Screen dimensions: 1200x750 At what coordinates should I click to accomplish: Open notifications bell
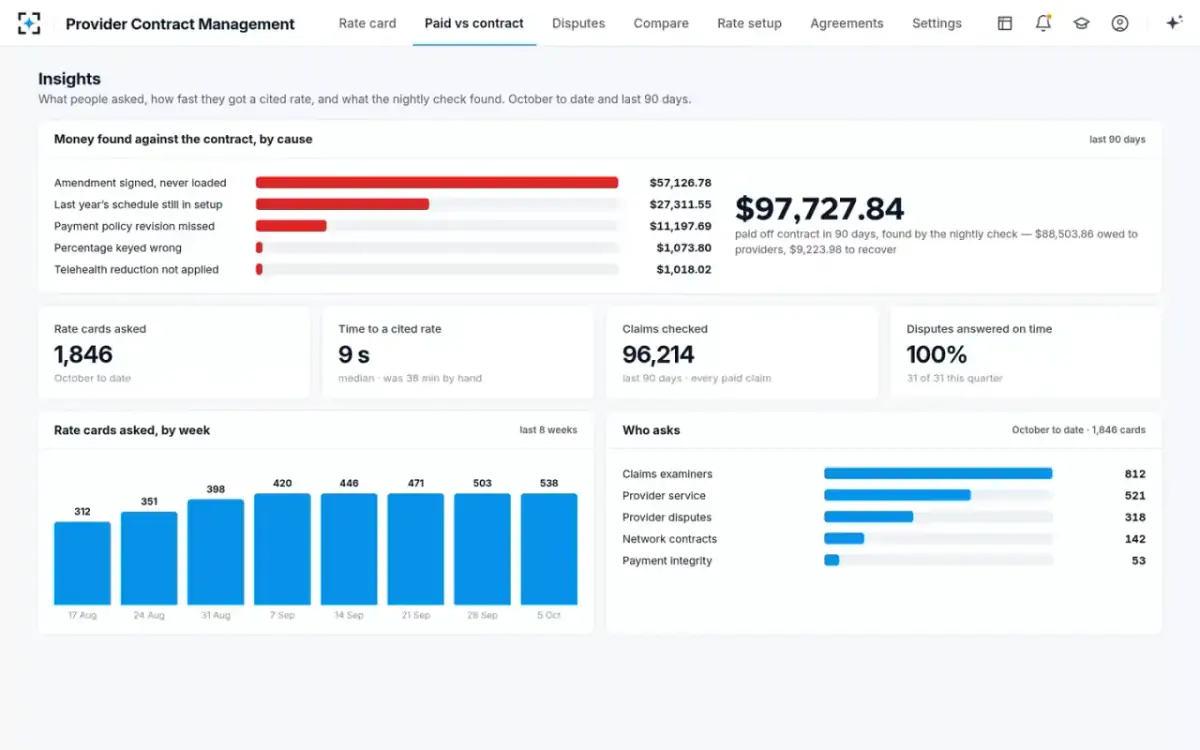[x=1043, y=23]
